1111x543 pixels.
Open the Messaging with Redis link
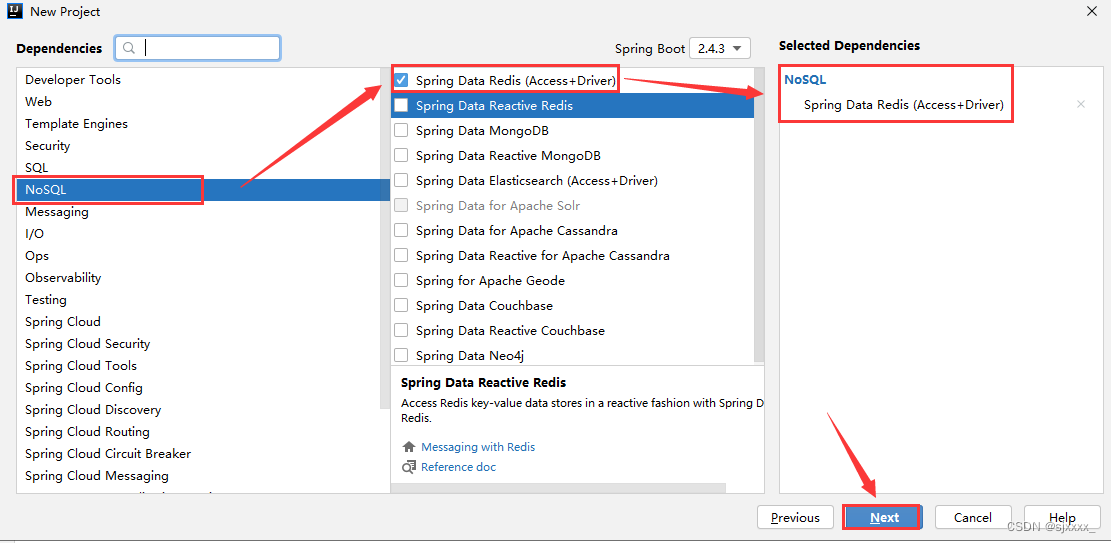478,447
